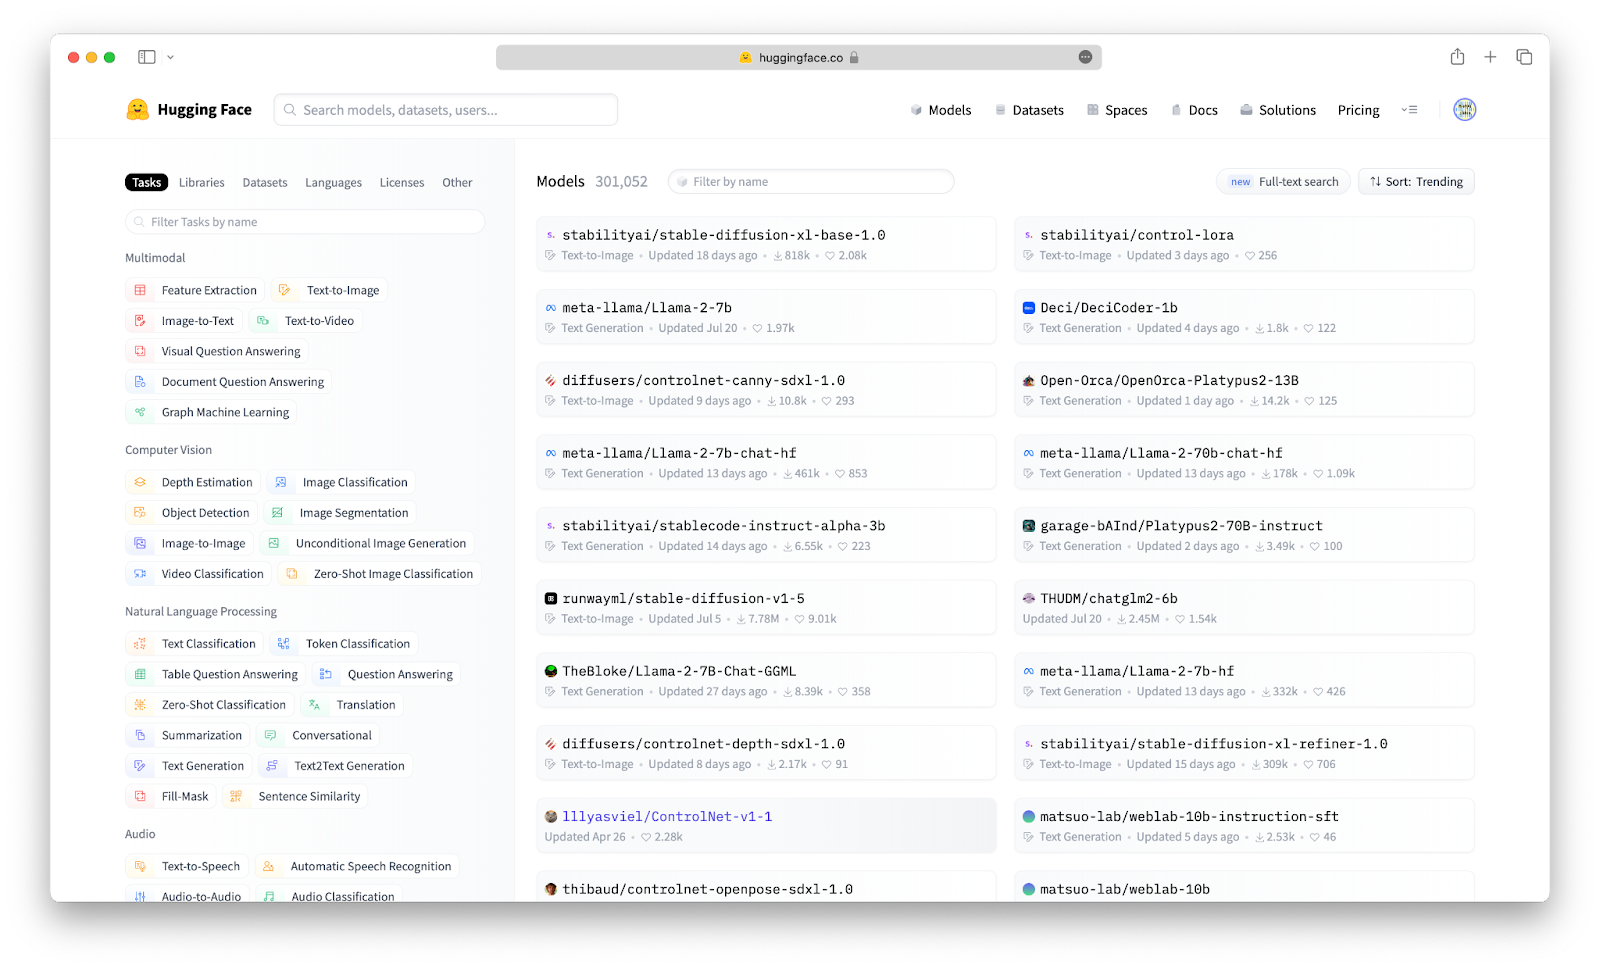Click the page options icon in address bar
The image size is (1600, 968).
pos(1085,57)
